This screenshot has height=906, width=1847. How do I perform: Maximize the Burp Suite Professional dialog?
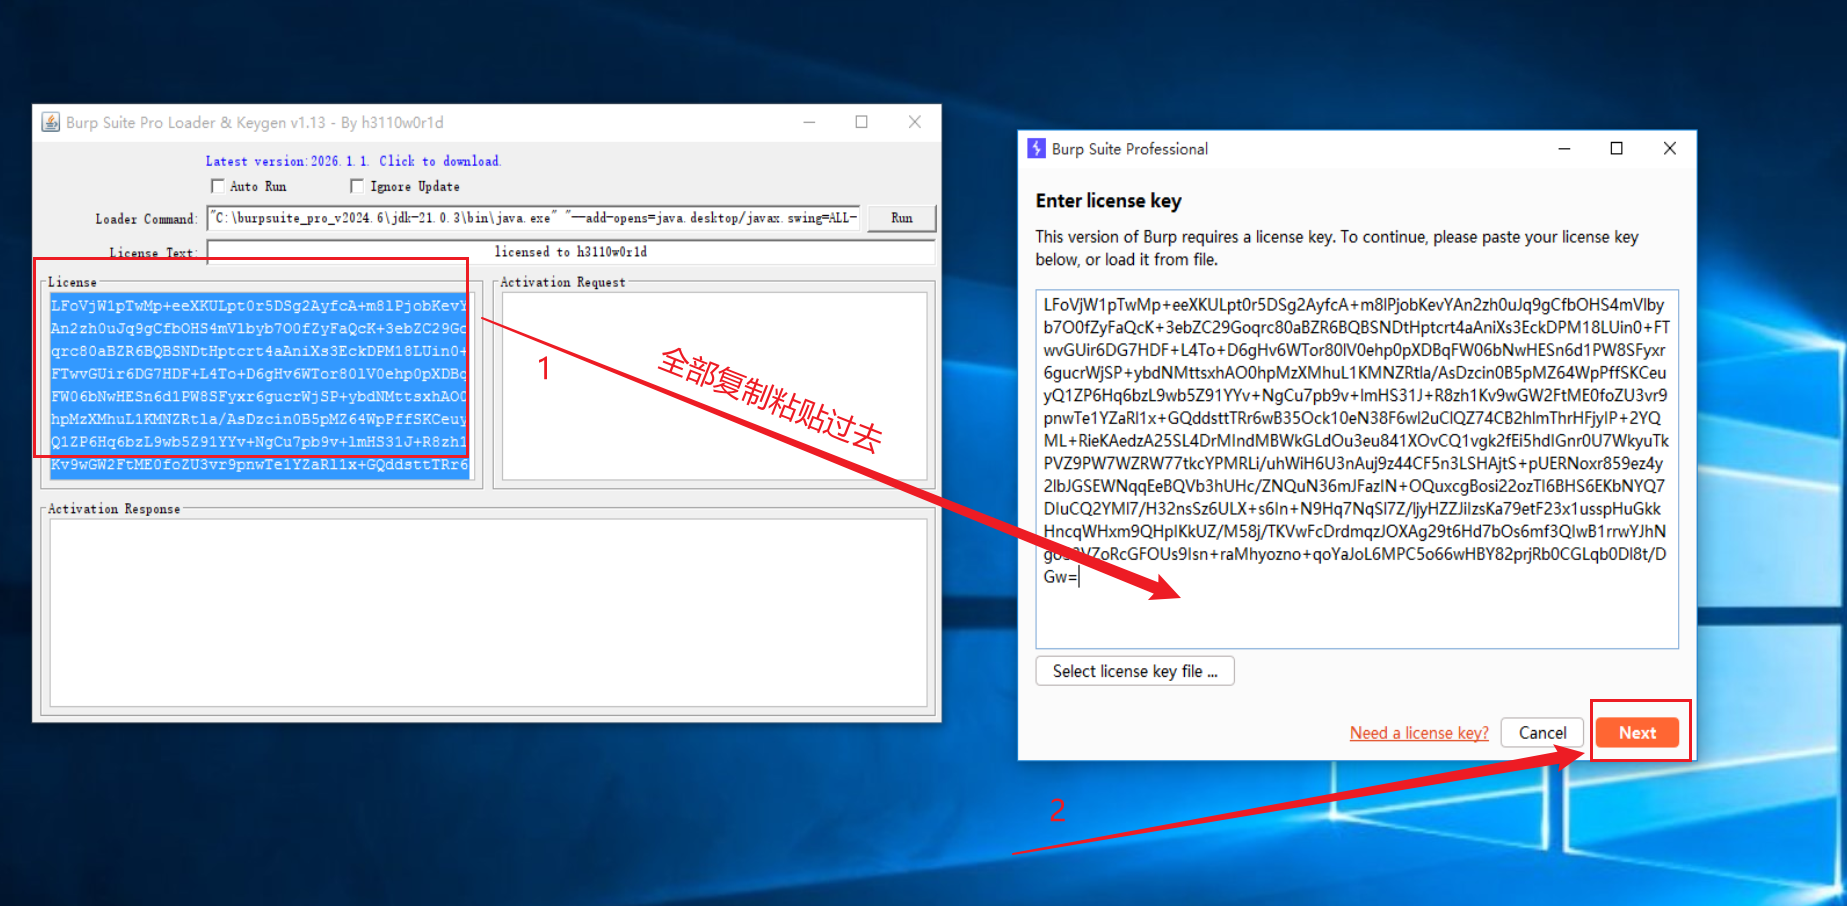[x=1616, y=149]
